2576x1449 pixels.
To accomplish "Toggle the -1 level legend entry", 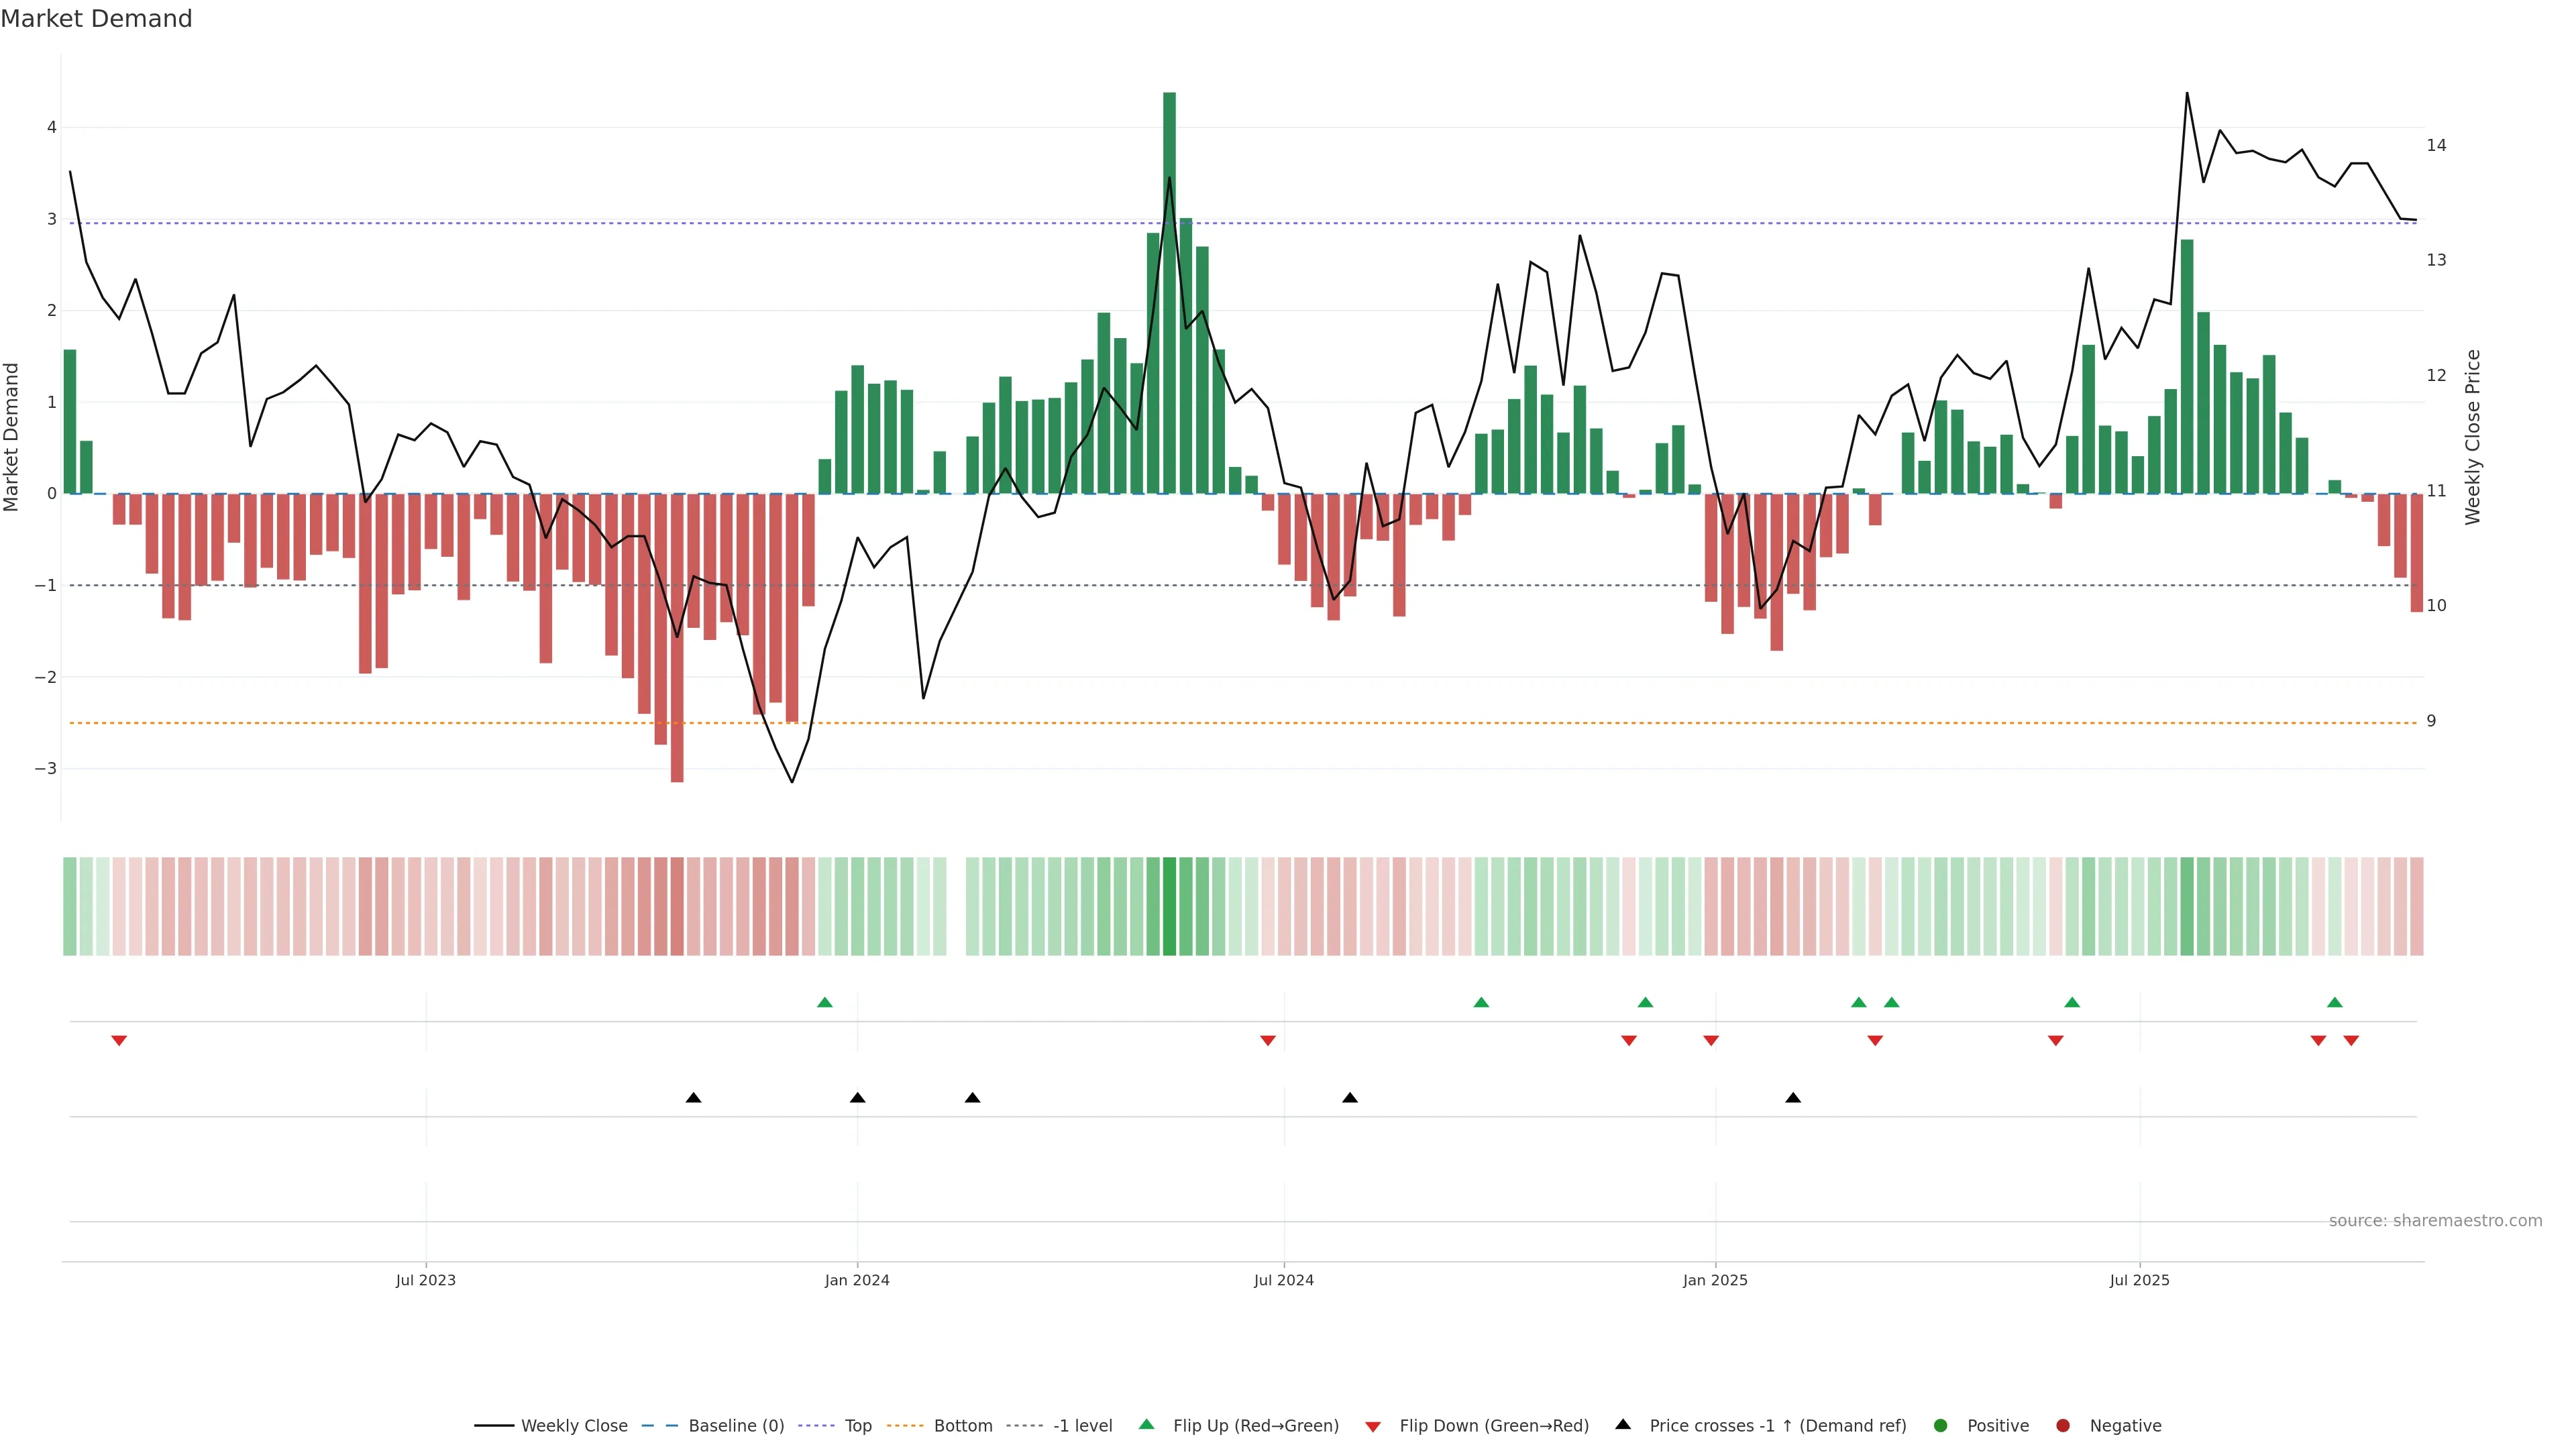I will point(1082,1425).
